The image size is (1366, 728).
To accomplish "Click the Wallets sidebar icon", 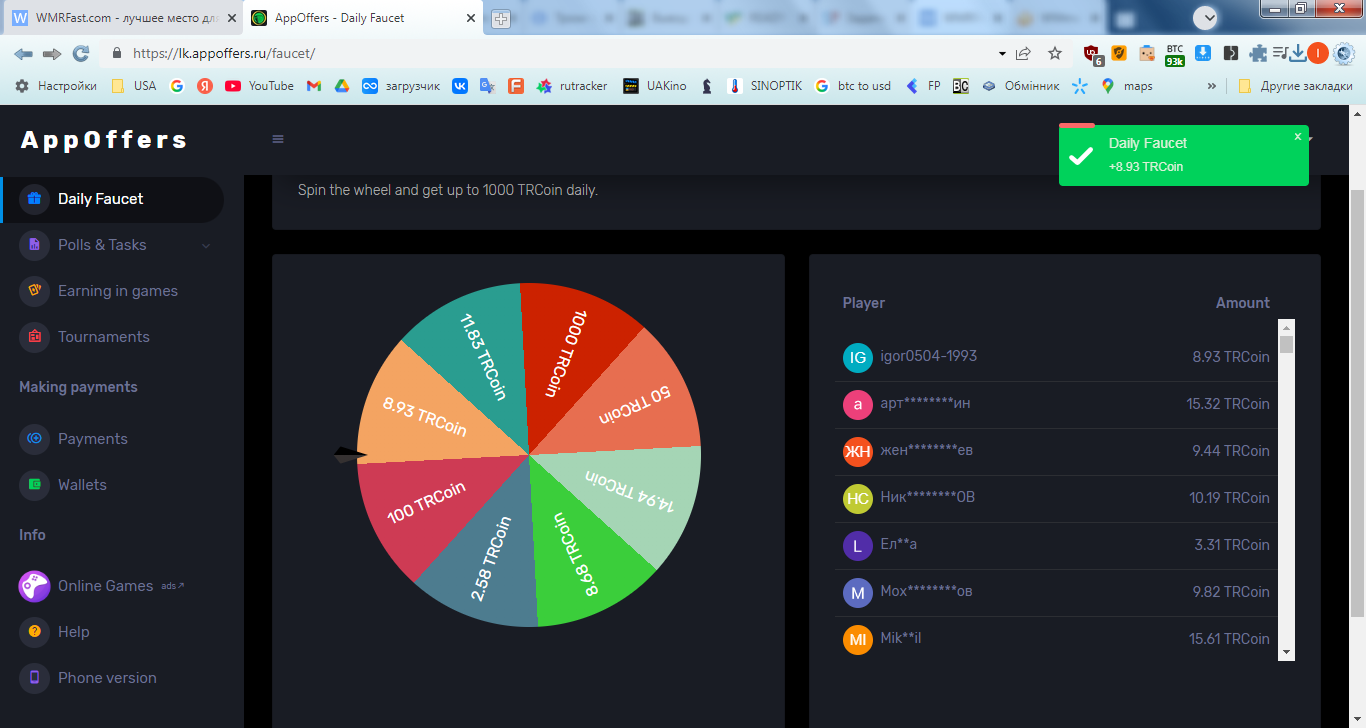I will pyautogui.click(x=34, y=485).
